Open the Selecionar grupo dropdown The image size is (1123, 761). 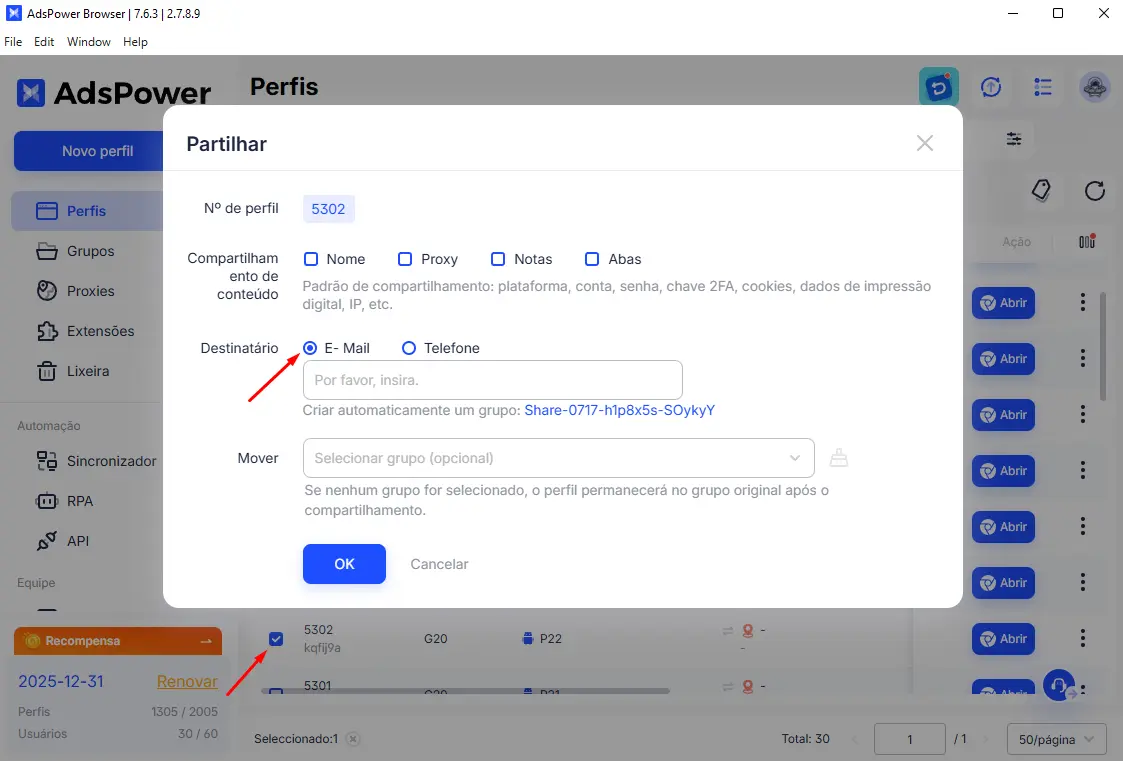point(559,458)
